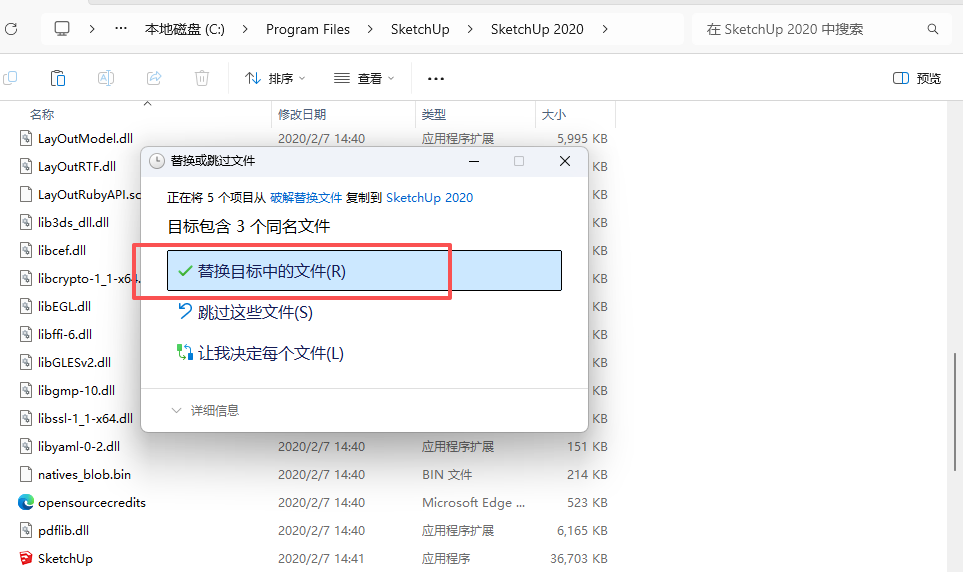
Task: Go to 本地磁盘 (C:) in address bar
Action: [x=184, y=29]
